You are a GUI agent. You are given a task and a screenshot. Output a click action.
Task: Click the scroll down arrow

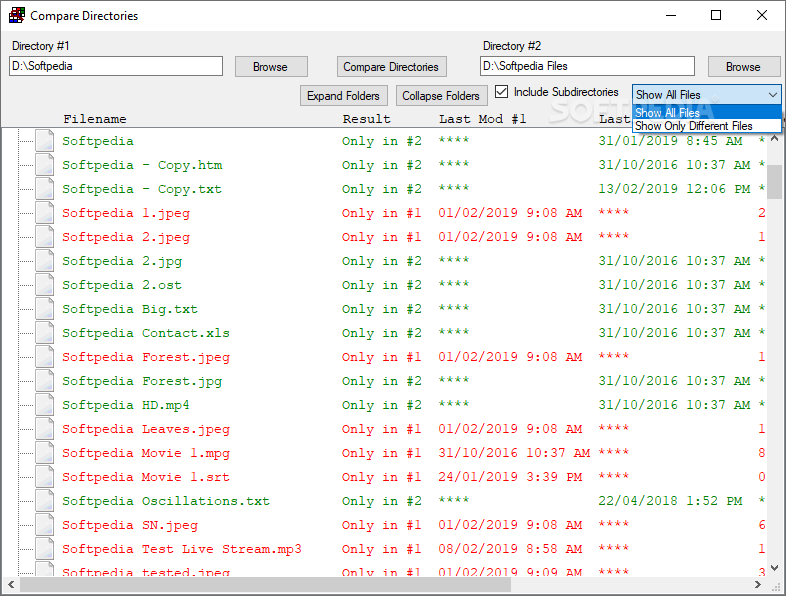(x=774, y=568)
